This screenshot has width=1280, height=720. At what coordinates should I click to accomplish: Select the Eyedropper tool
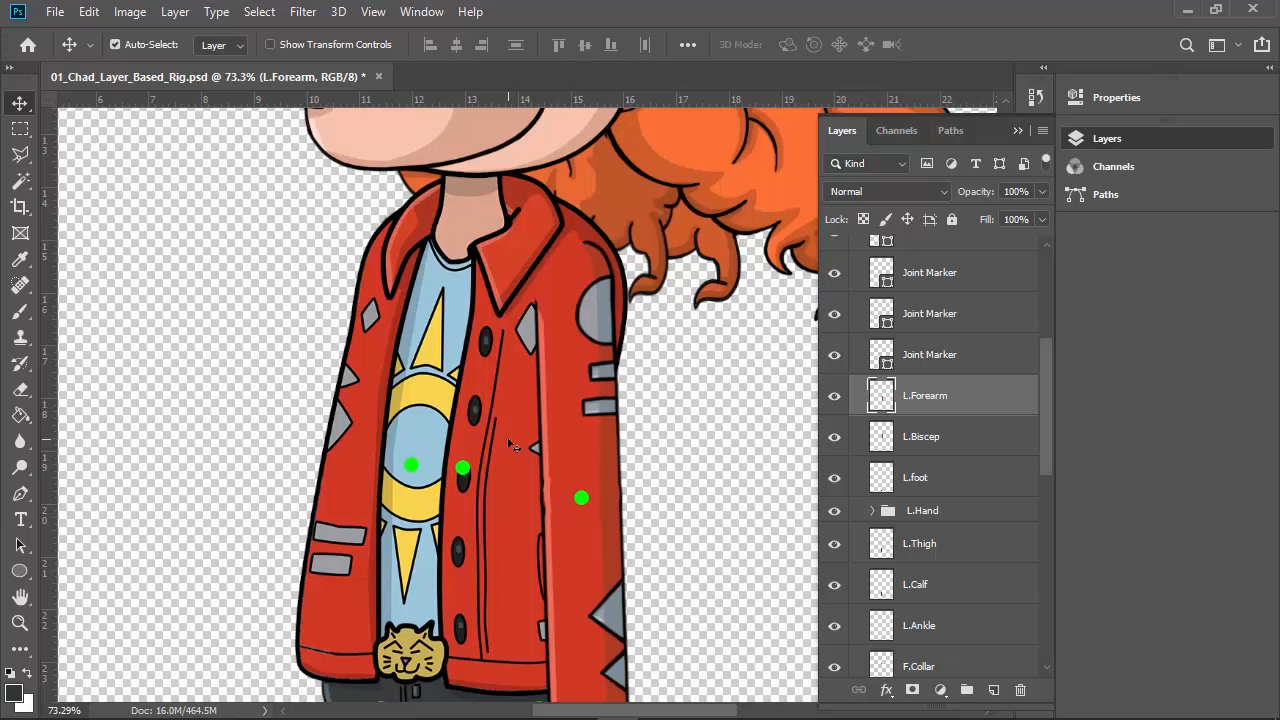[x=20, y=260]
